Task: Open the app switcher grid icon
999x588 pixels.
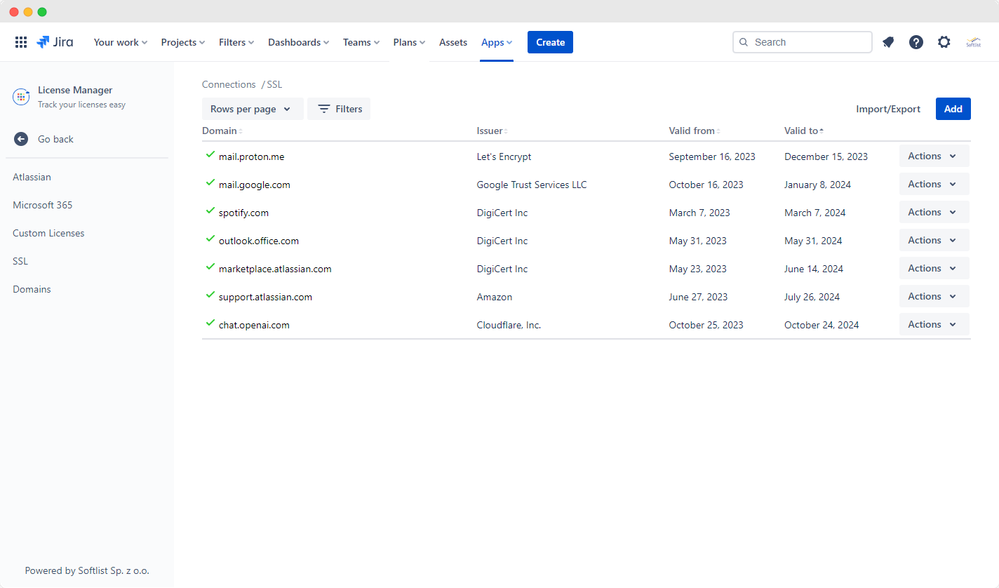Action: (21, 42)
